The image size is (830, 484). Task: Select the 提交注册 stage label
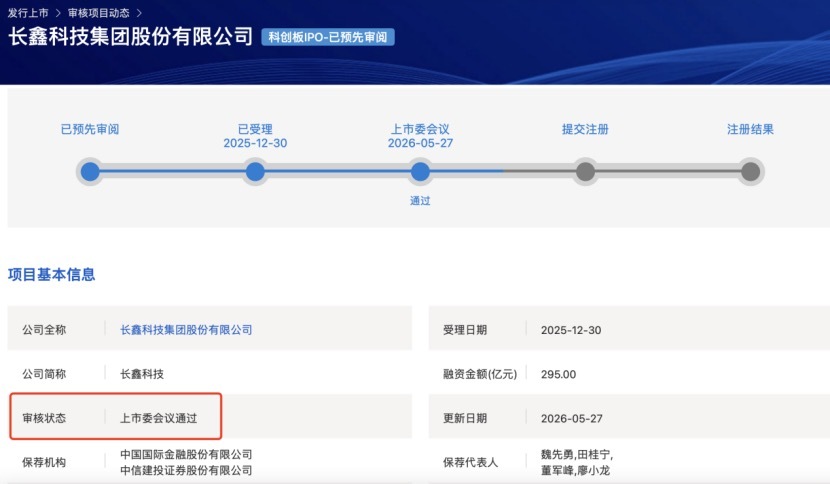585,129
